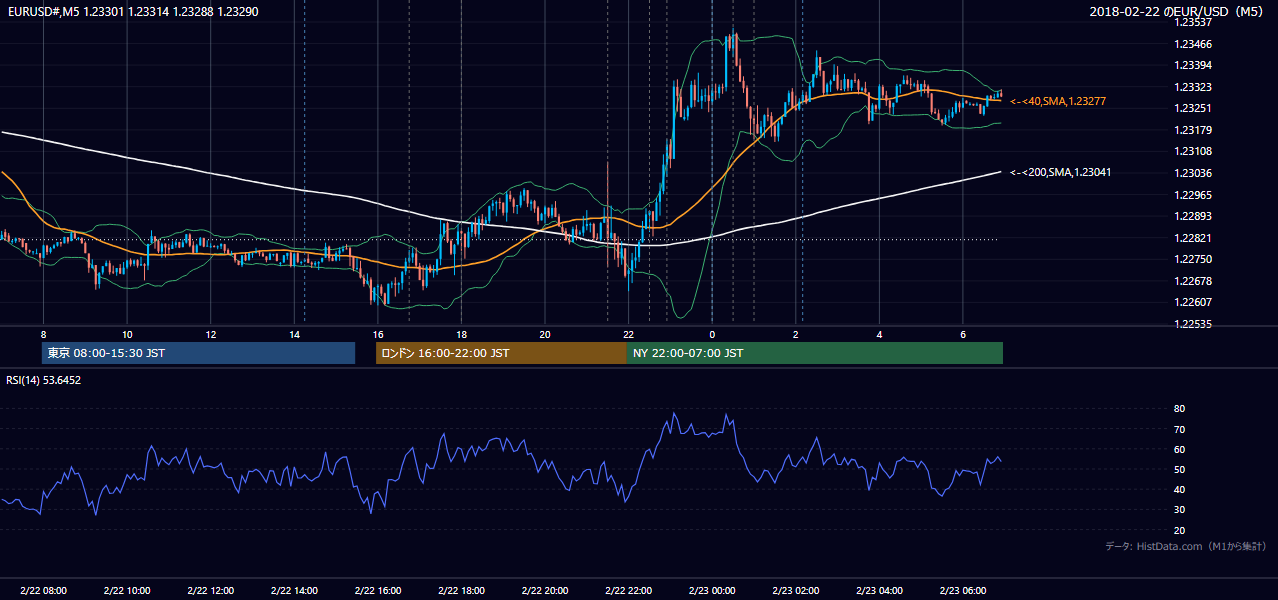1278x600 pixels.
Task: Click the bottom date label 2/22 20:00
Action: (x=544, y=591)
